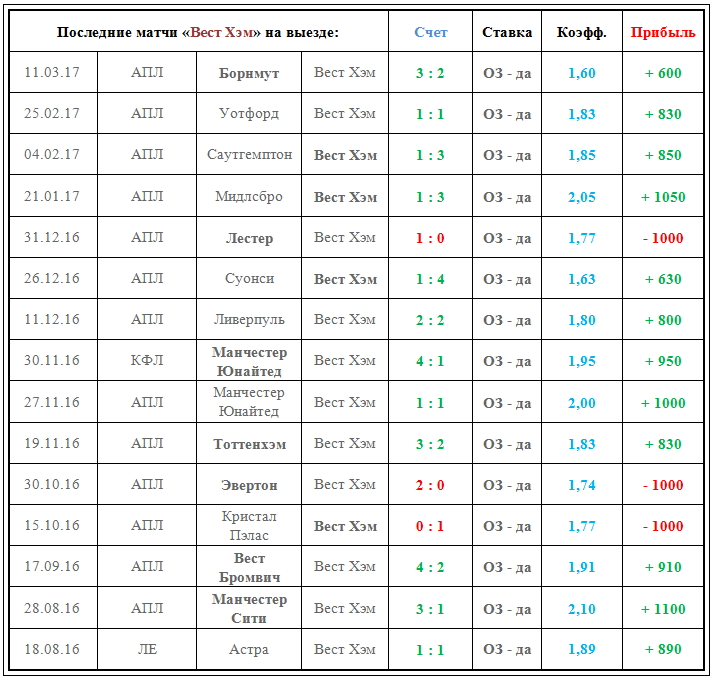The width and height of the screenshot is (712, 679).
Task: Click team name 'Вест Бромвич'
Action: click(249, 568)
